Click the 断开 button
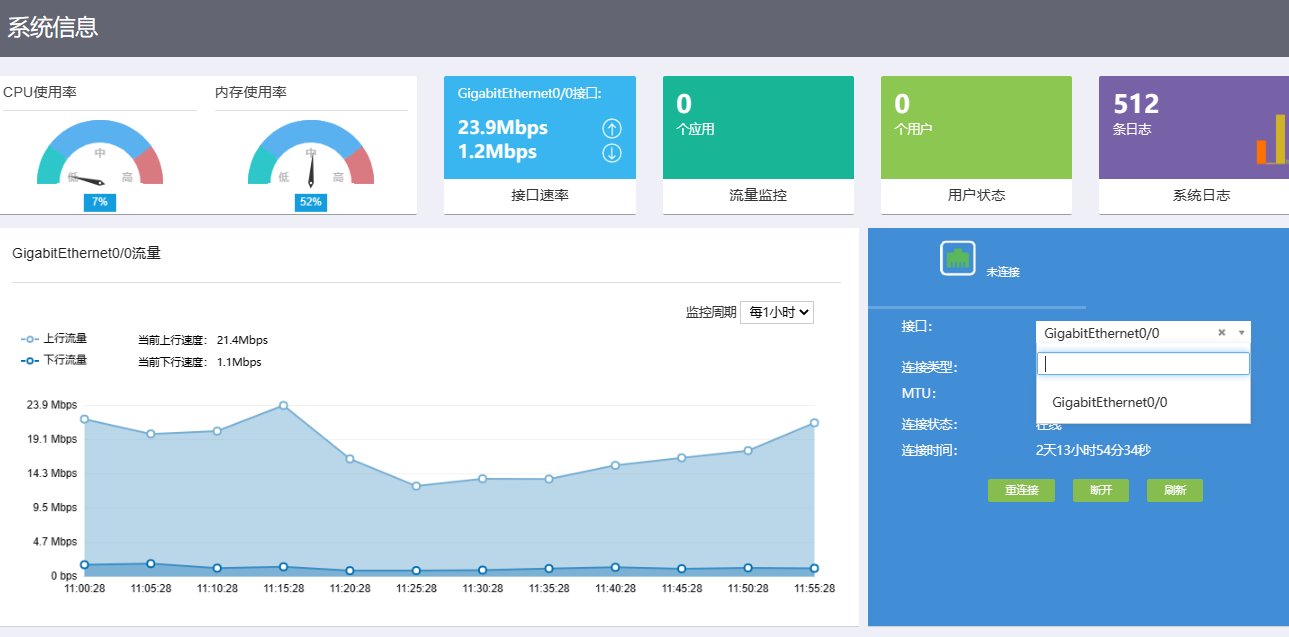Viewport: 1289px width, 637px height. coord(1101,491)
